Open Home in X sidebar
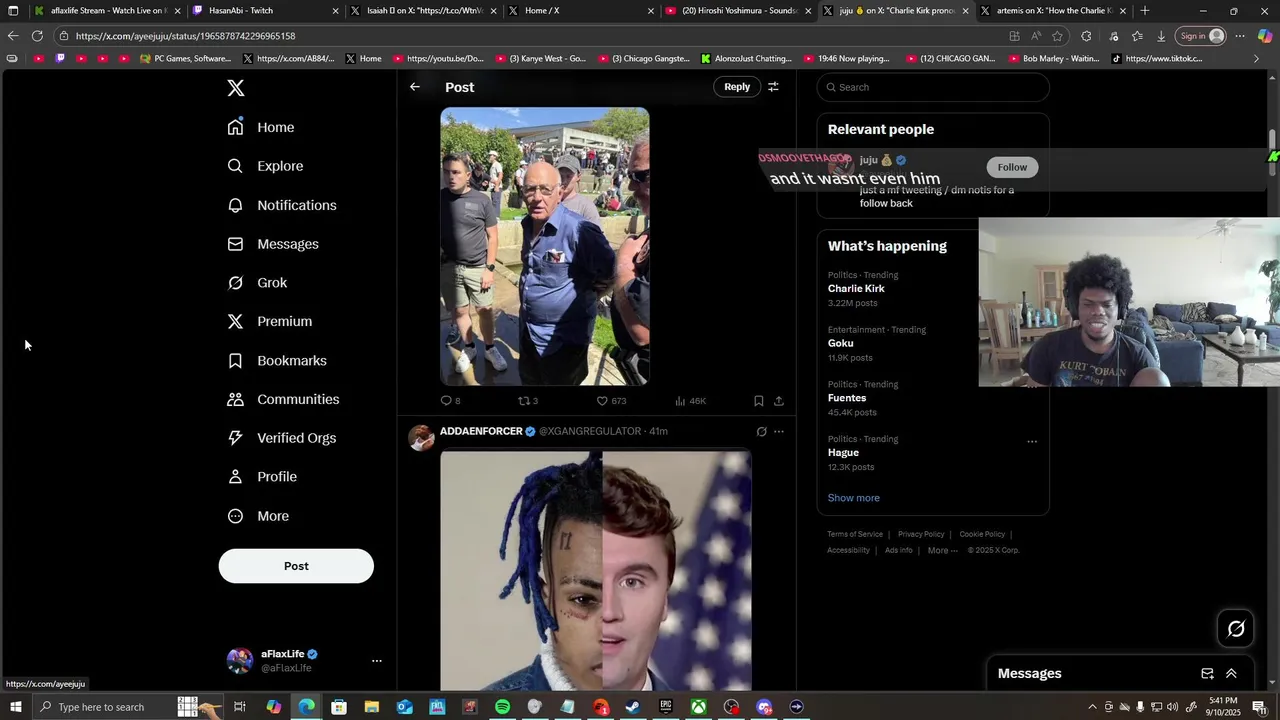The height and width of the screenshot is (720, 1280). [x=261, y=127]
